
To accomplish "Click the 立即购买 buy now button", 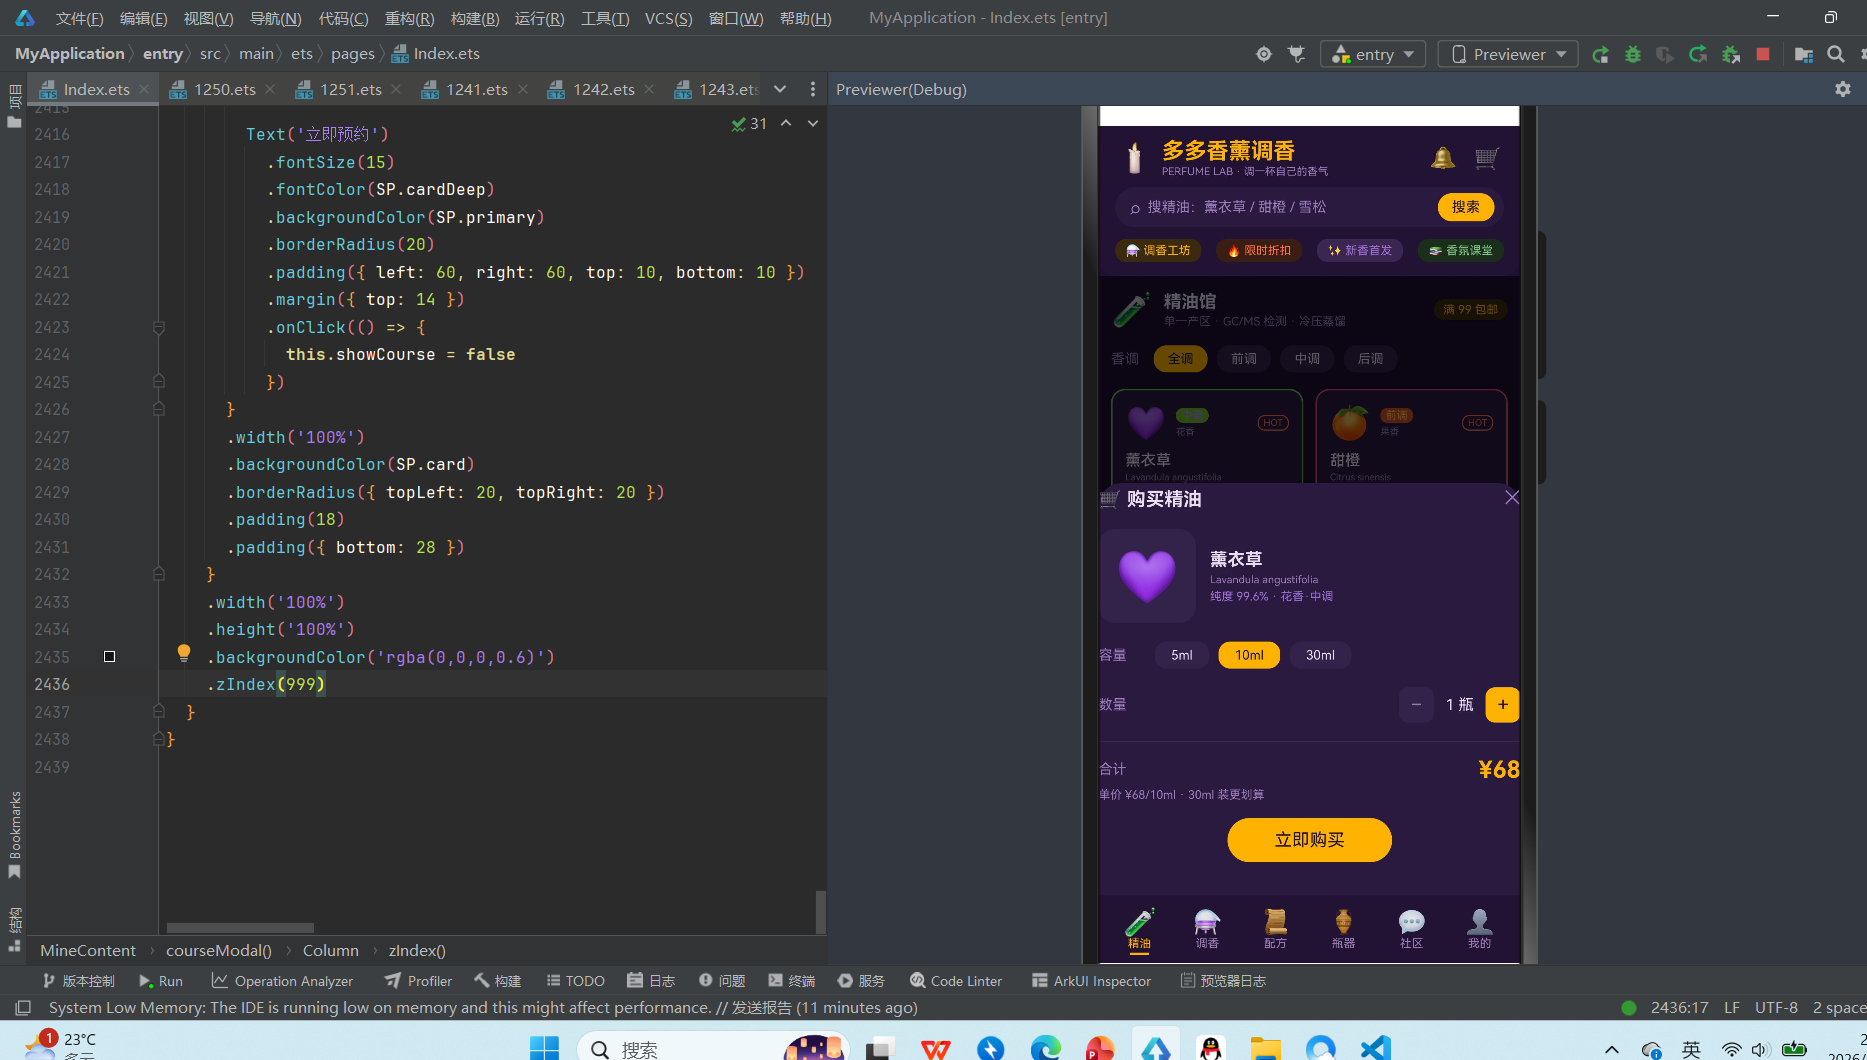I will coord(1309,840).
